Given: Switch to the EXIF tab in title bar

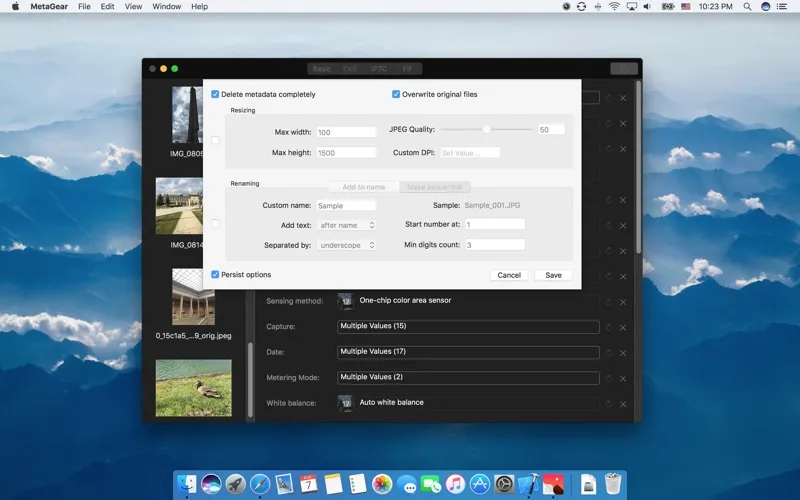Looking at the screenshot, I should 349,69.
